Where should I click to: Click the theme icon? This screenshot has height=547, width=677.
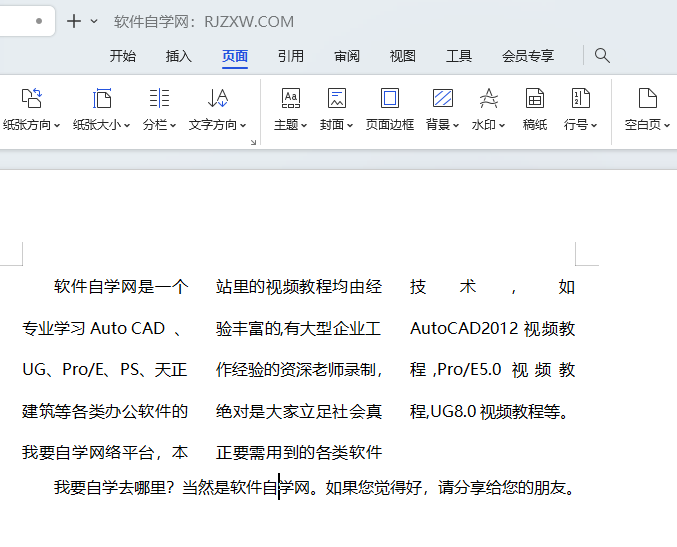(x=291, y=98)
